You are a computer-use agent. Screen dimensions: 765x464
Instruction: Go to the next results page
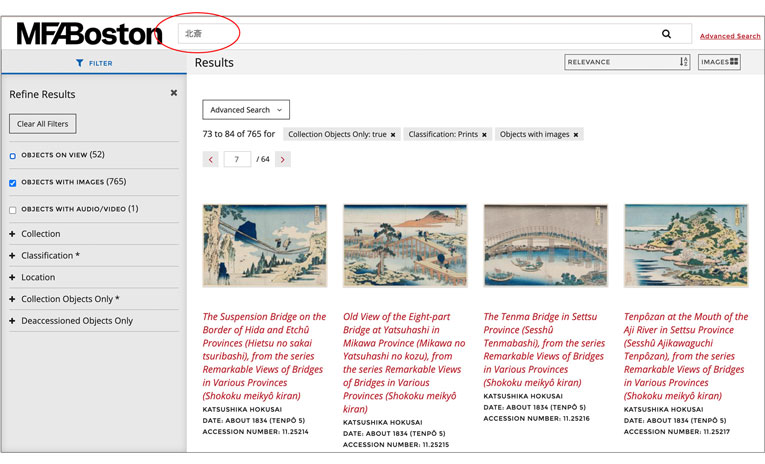click(x=282, y=159)
